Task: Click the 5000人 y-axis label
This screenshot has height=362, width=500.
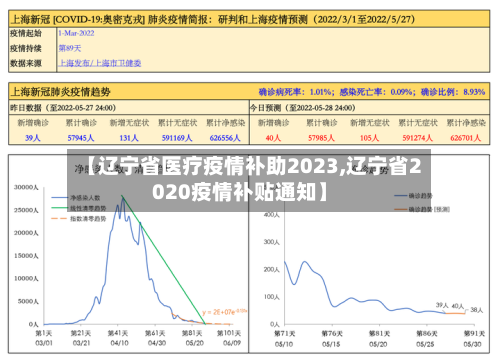Action: coord(28,301)
